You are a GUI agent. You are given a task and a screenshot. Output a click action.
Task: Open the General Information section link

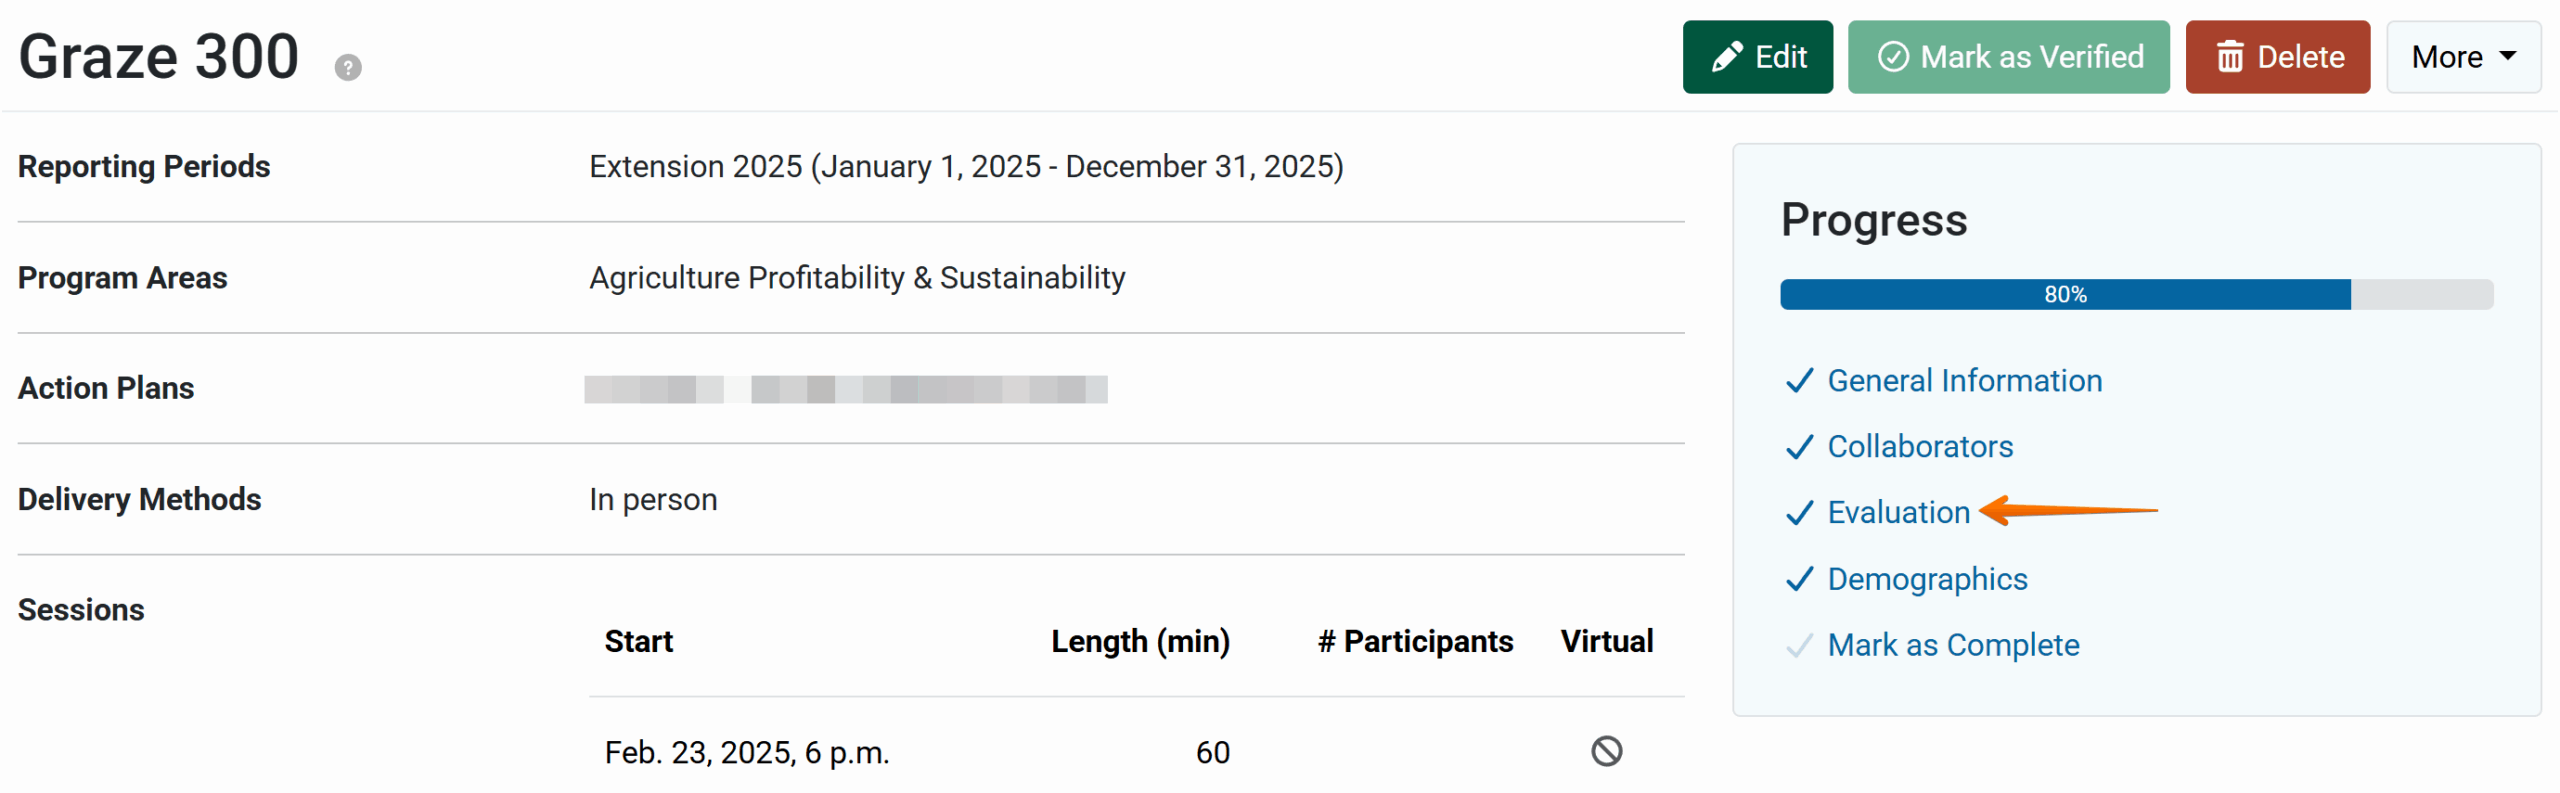tap(1964, 381)
